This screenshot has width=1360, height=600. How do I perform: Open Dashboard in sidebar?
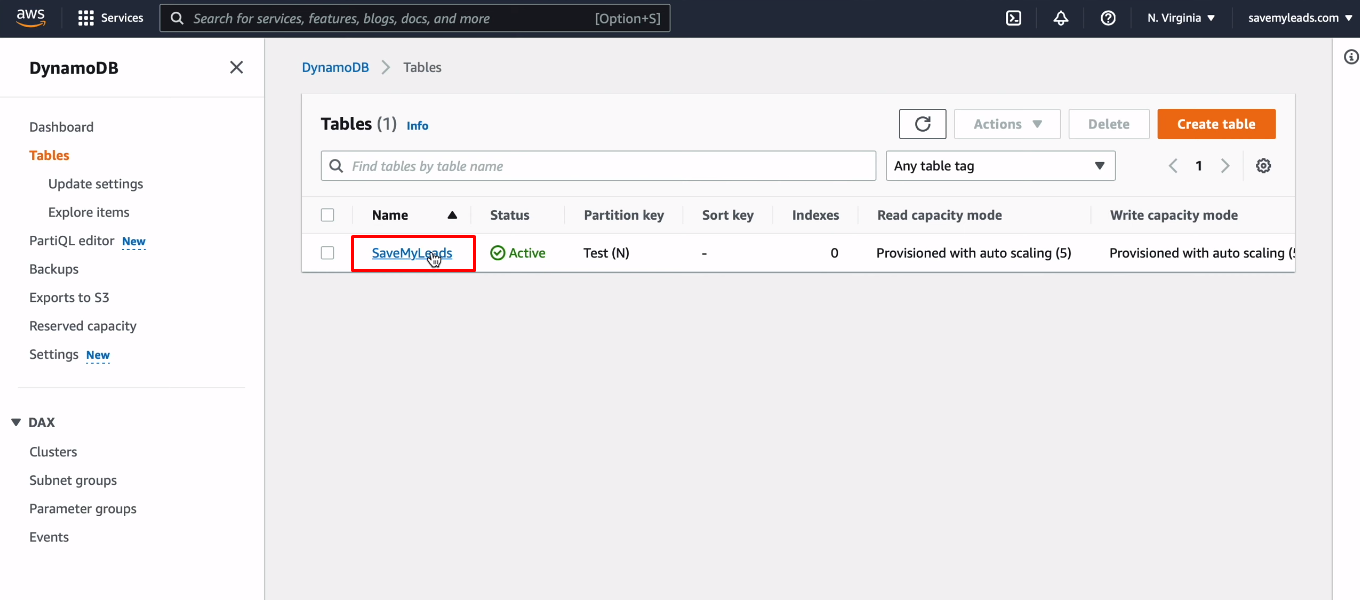pyautogui.click(x=61, y=127)
